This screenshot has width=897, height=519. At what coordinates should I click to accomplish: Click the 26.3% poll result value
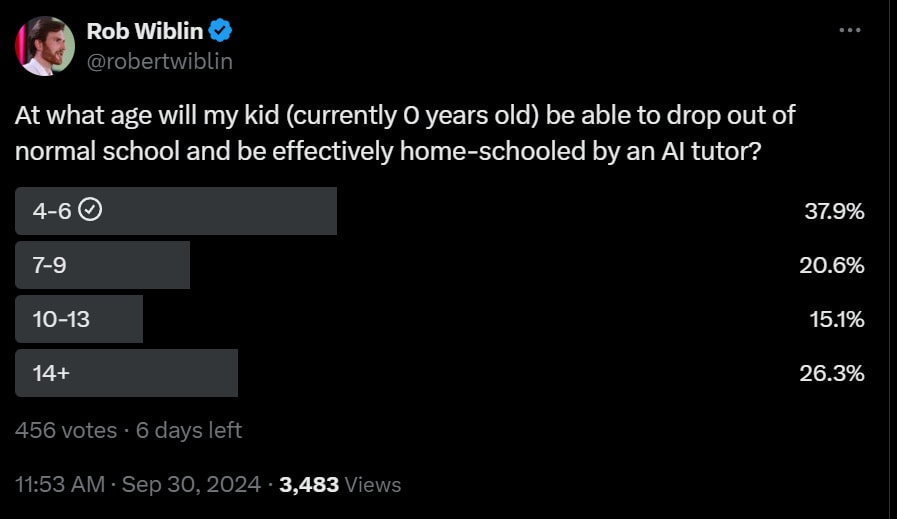pos(832,374)
